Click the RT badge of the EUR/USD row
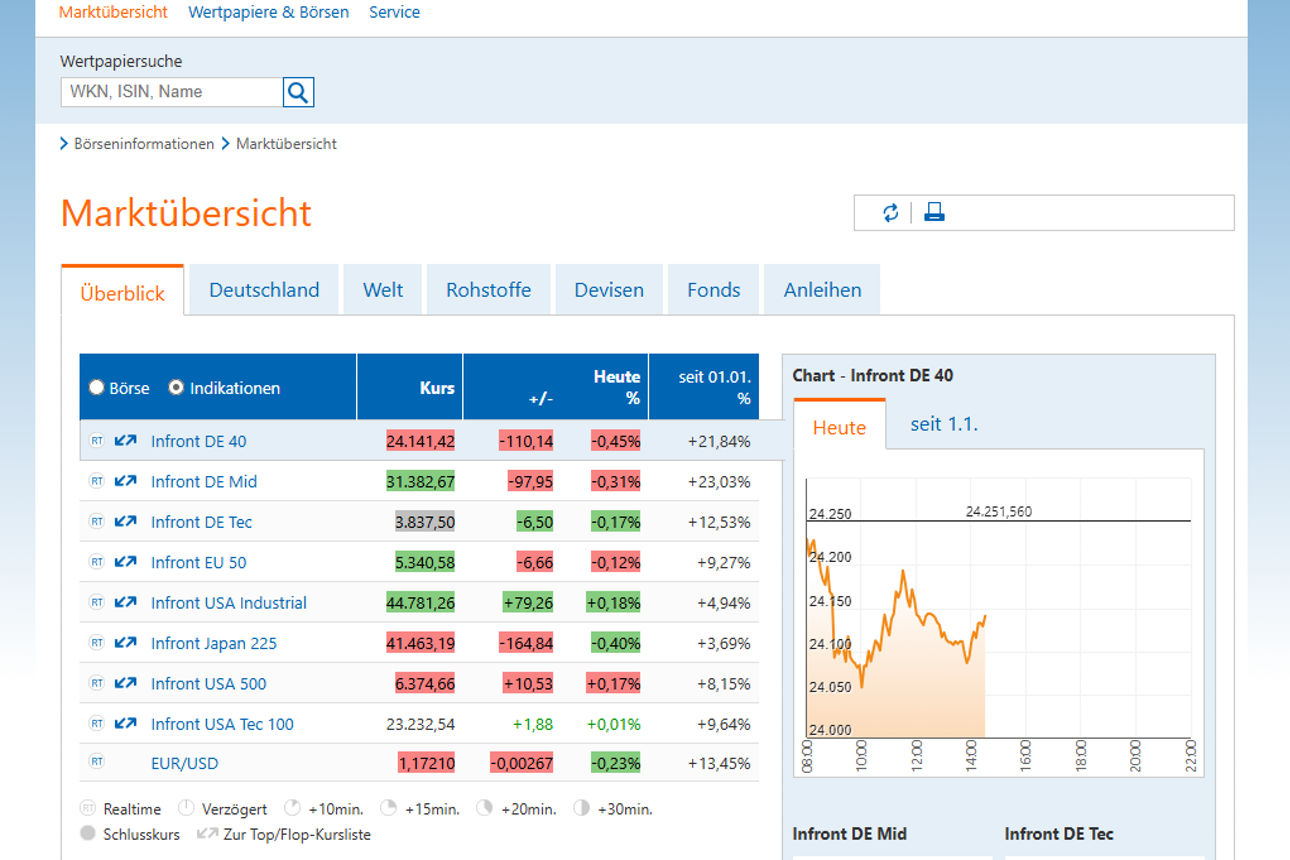 point(97,762)
